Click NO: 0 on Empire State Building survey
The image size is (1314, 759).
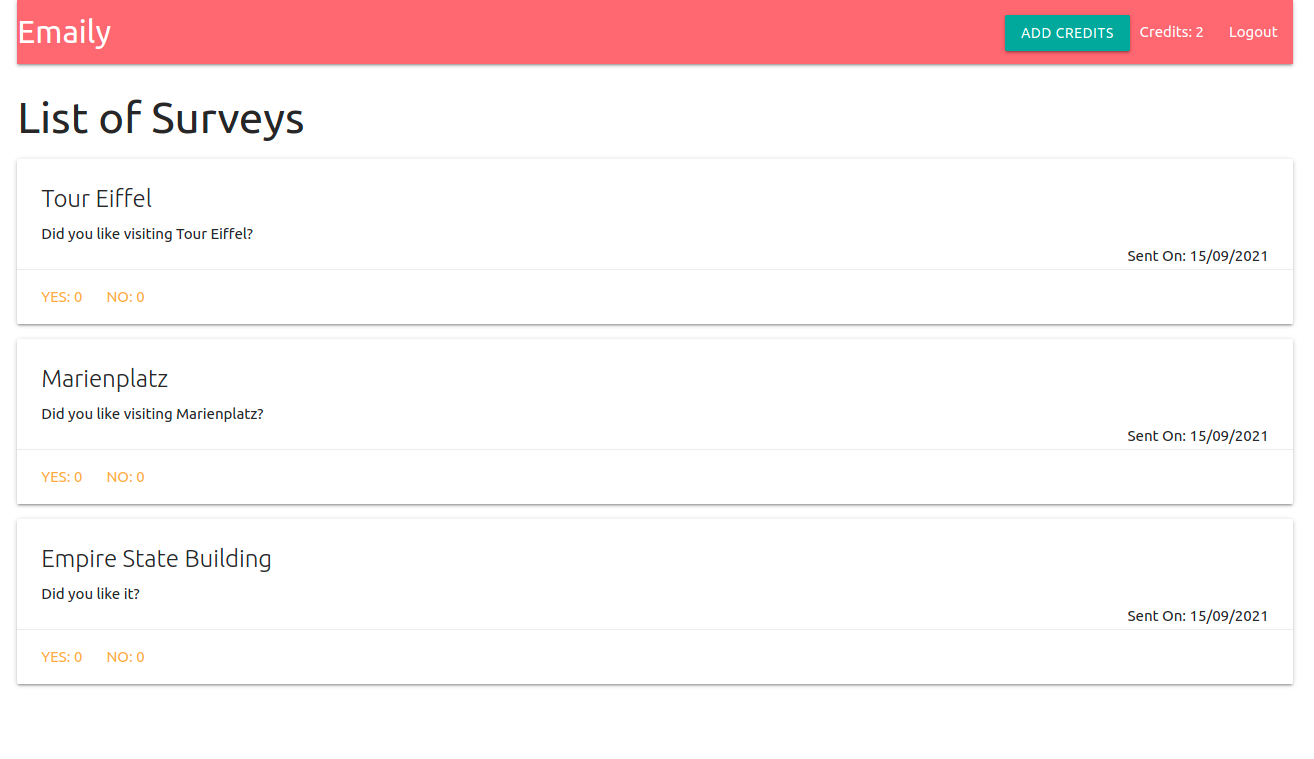pyautogui.click(x=126, y=657)
